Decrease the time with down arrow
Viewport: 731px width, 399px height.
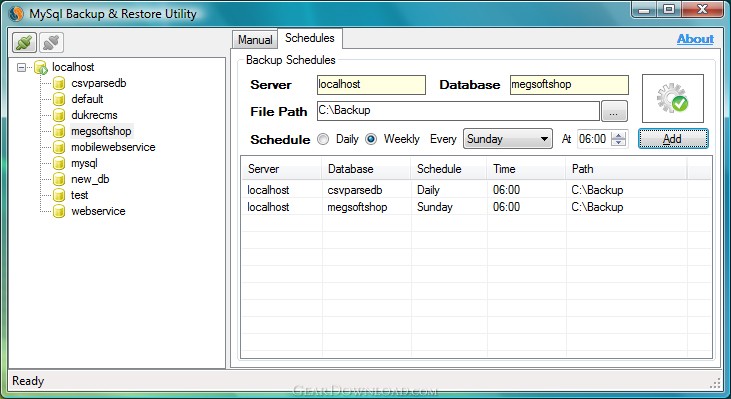[619, 143]
